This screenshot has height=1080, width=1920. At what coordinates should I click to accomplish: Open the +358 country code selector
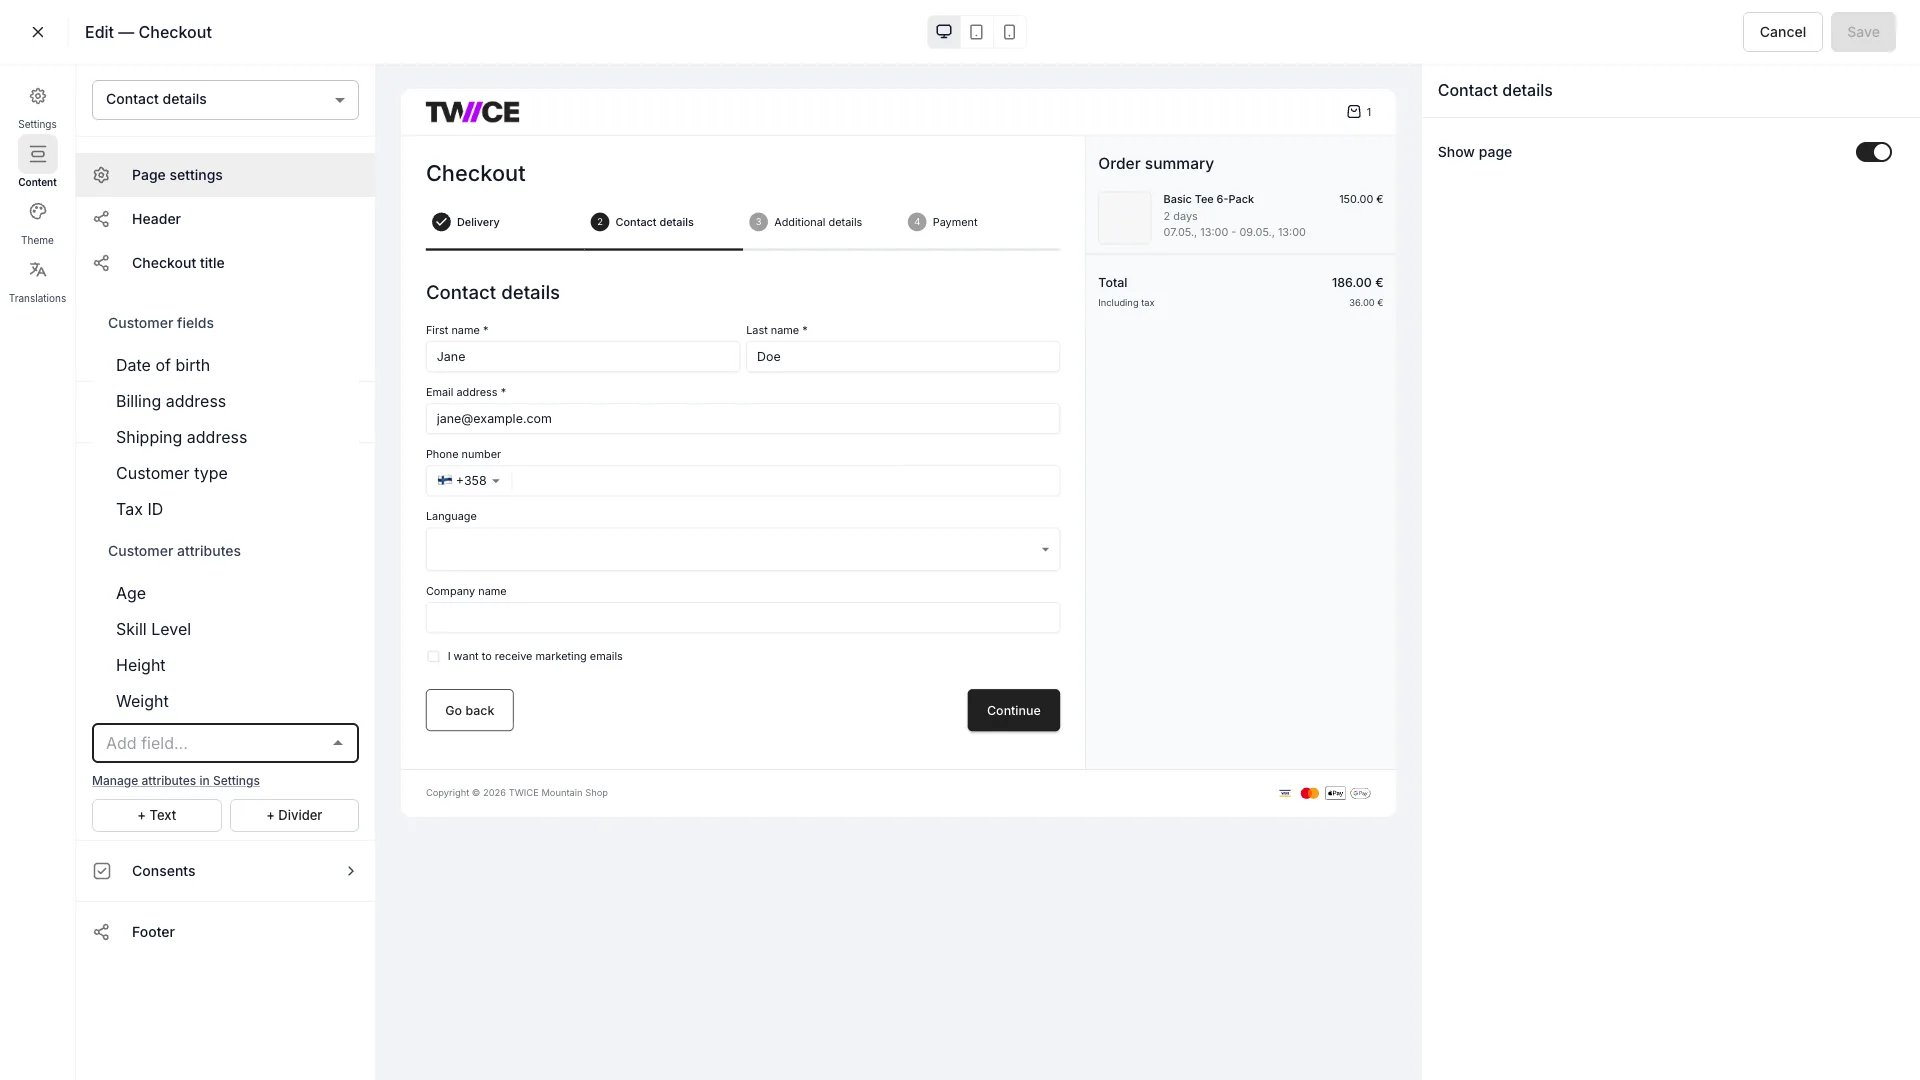point(468,481)
